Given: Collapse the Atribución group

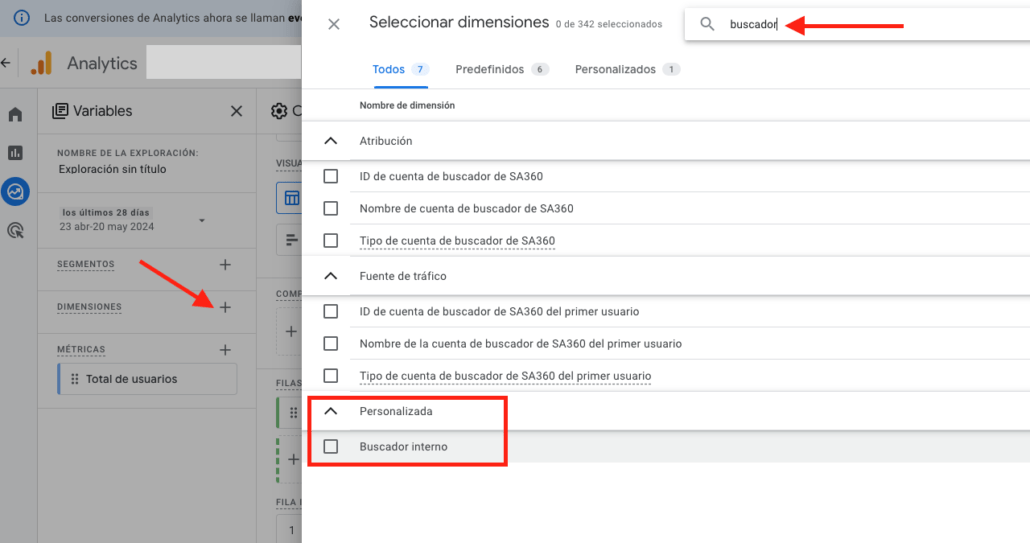Looking at the screenshot, I should (x=330, y=141).
